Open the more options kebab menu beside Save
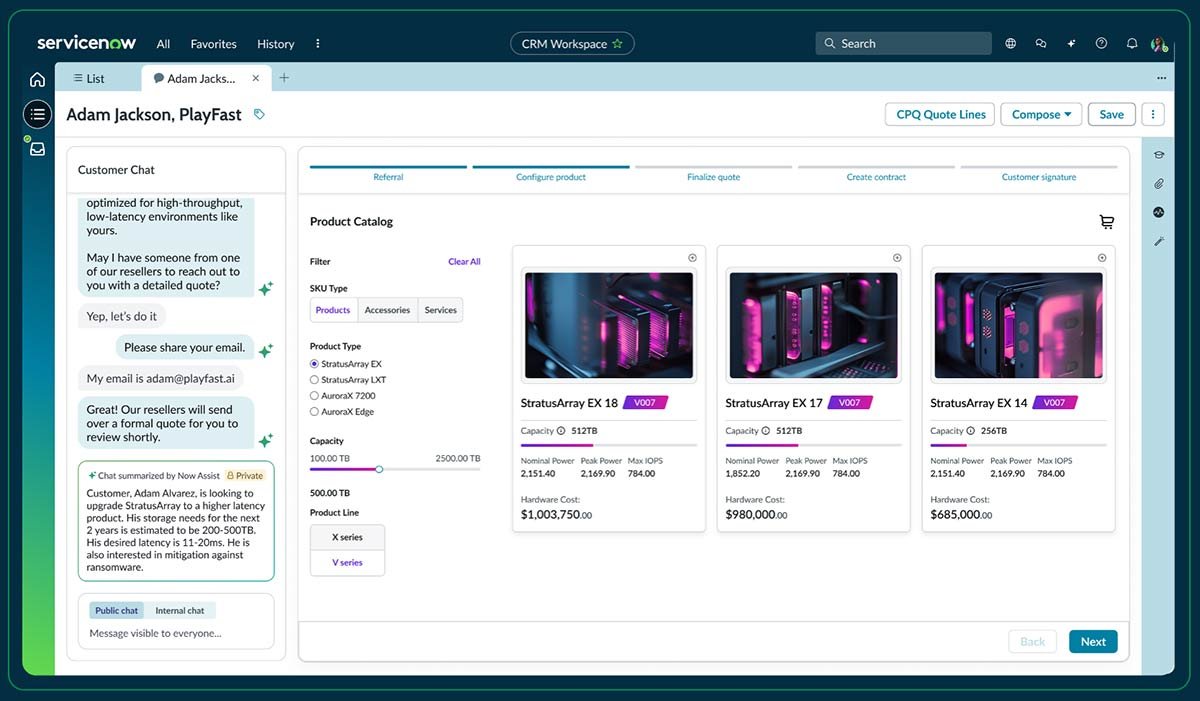1200x701 pixels. click(1153, 115)
